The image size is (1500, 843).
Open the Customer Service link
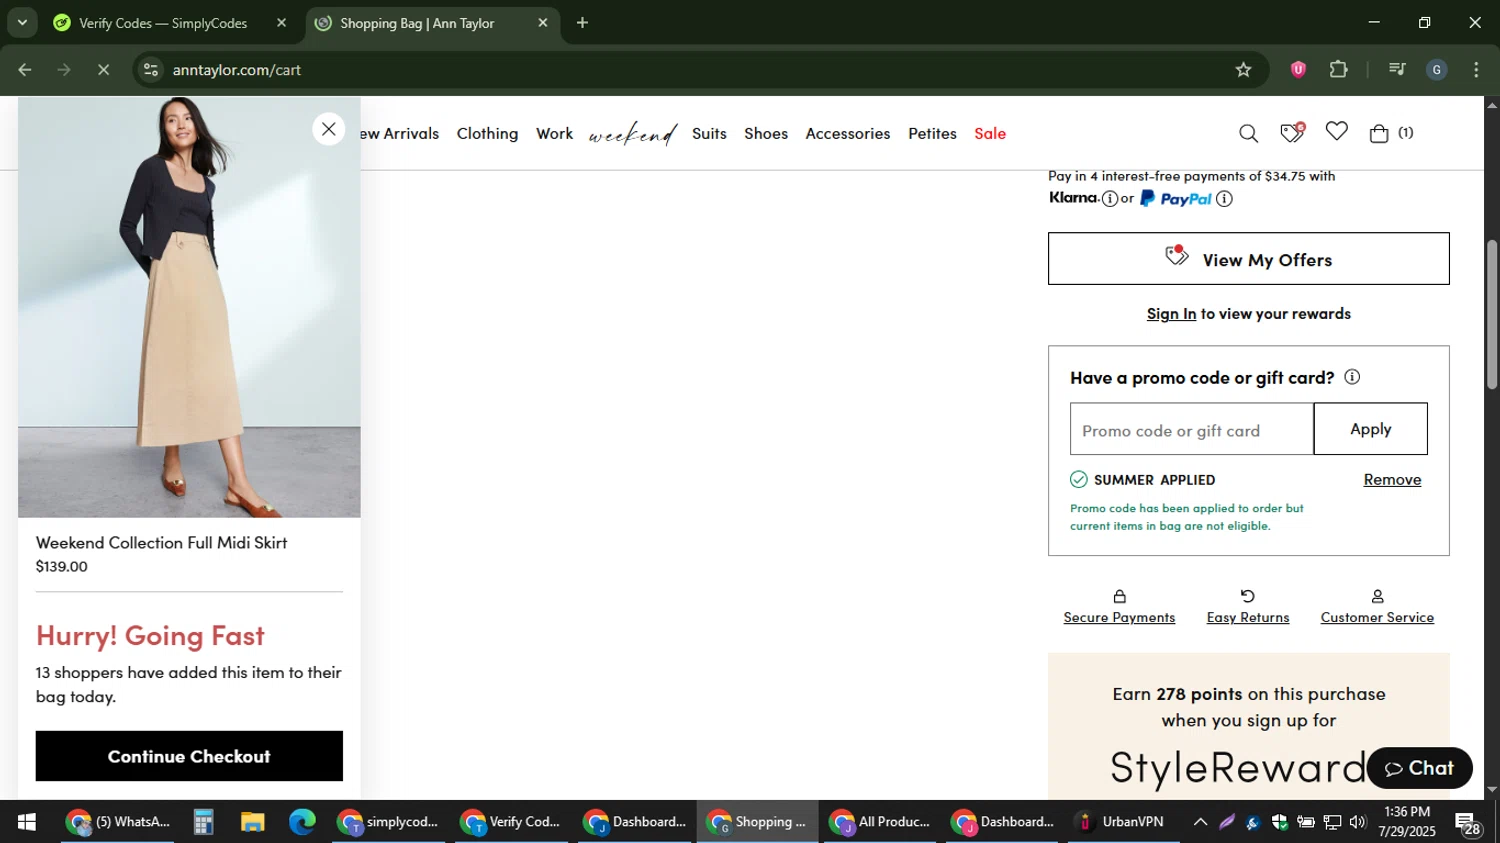click(1377, 618)
